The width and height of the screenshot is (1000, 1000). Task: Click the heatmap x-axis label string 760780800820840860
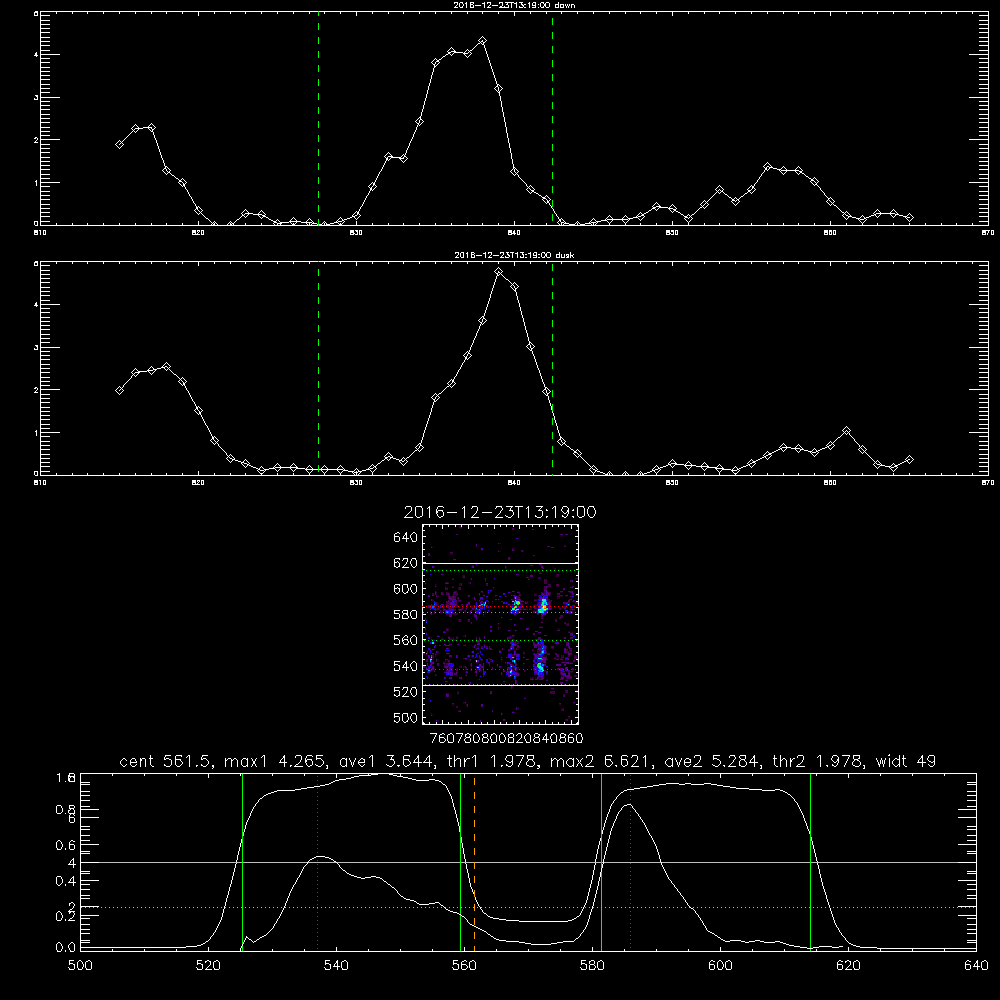506,738
